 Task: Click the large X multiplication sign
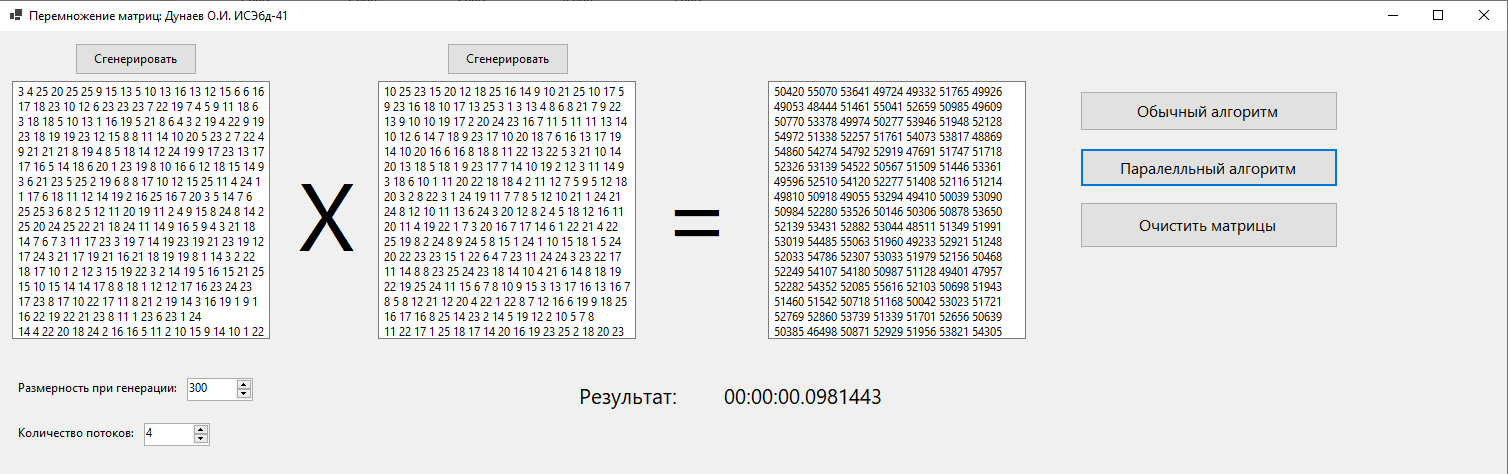coord(327,220)
